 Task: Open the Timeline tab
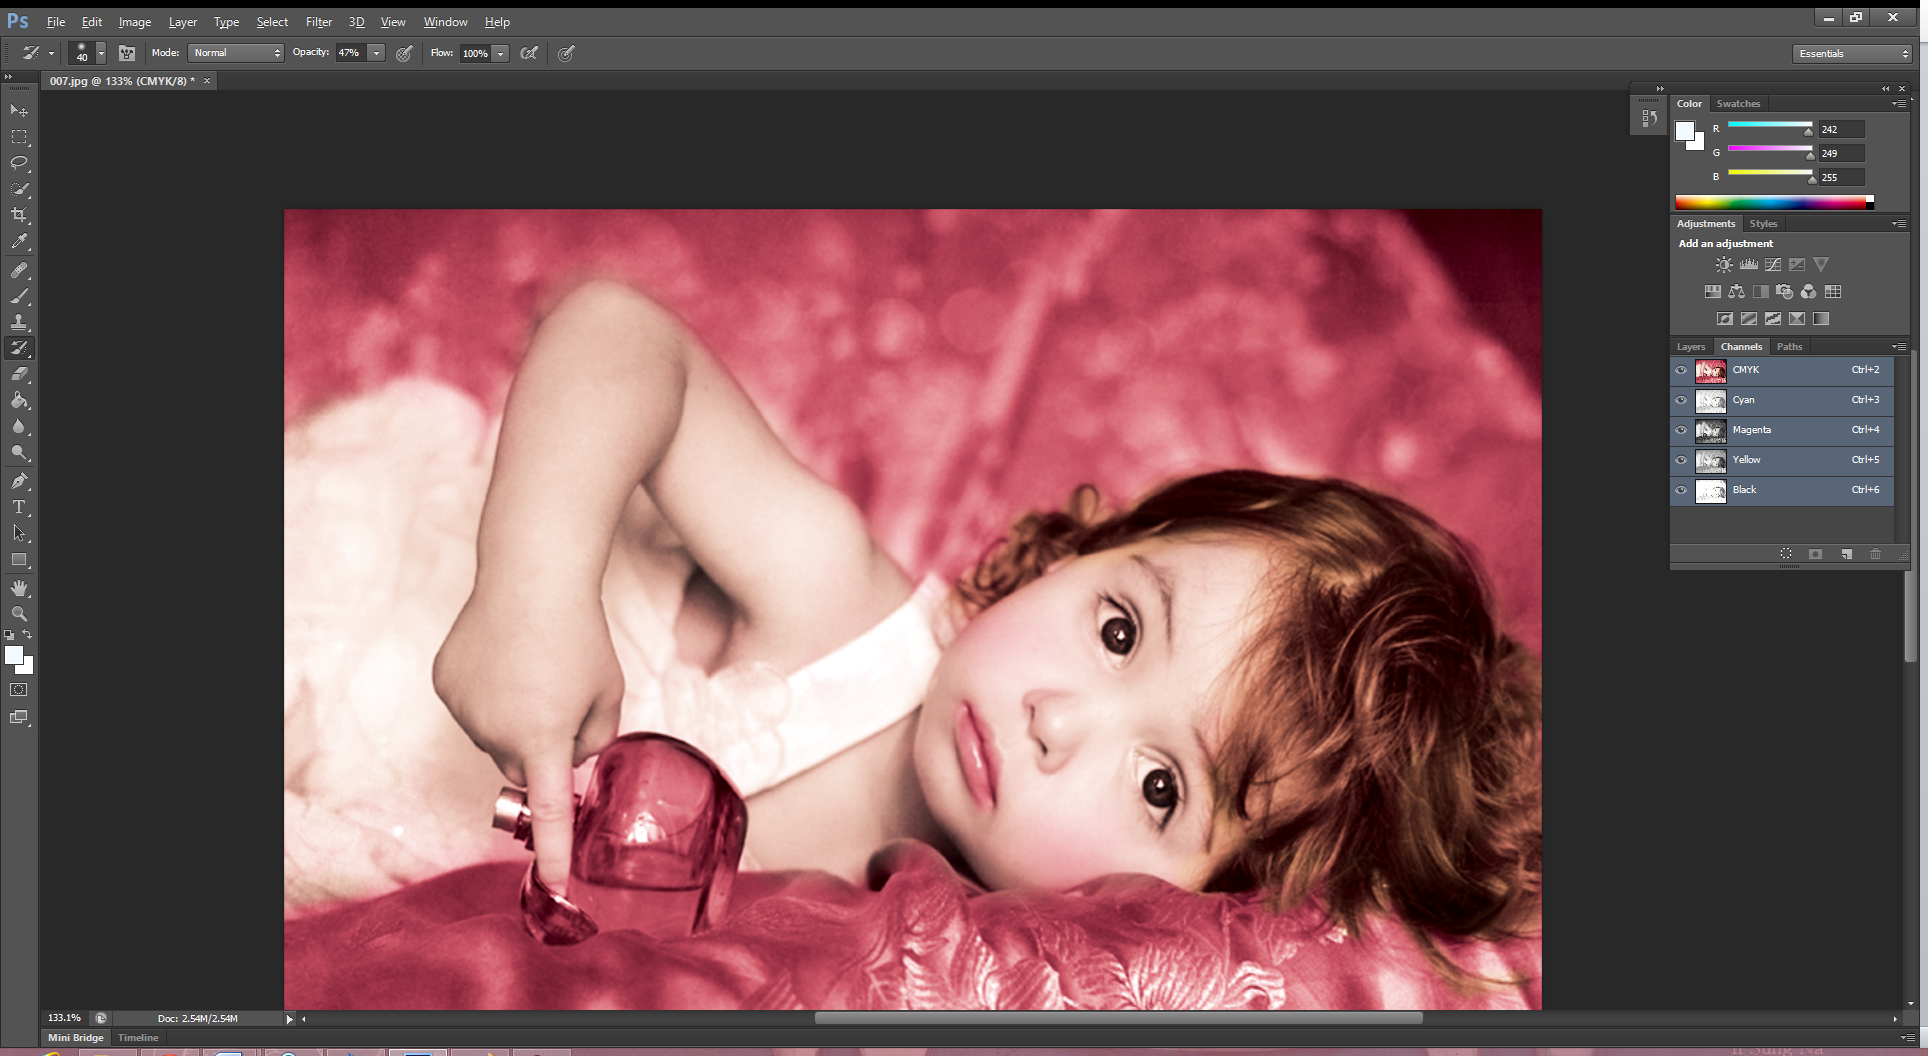tap(138, 1038)
